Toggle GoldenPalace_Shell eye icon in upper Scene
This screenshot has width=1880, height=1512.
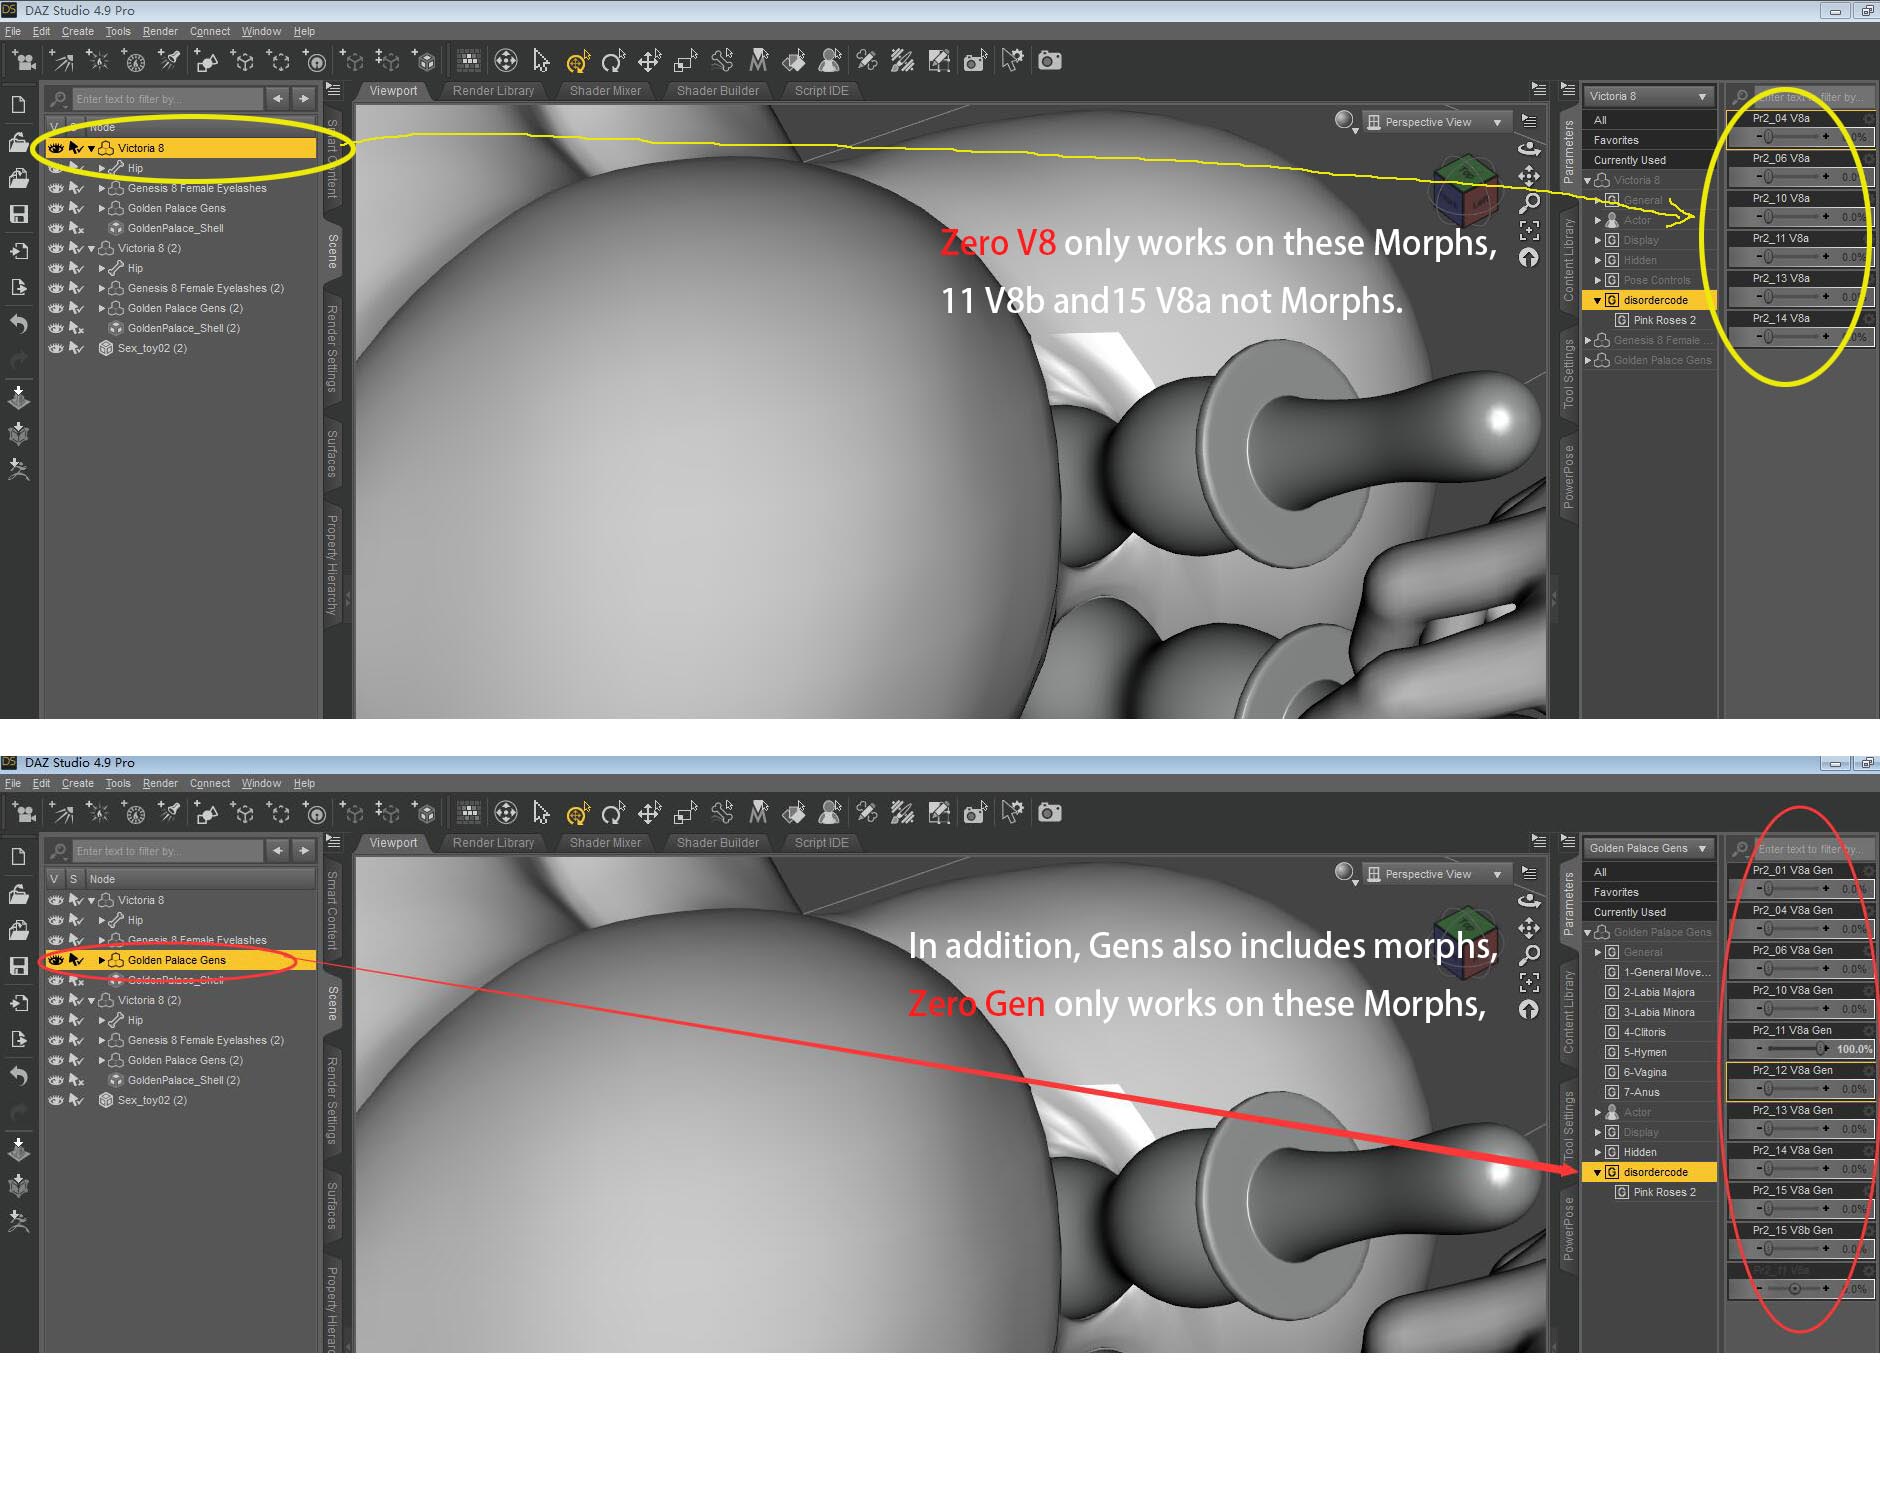pos(56,228)
